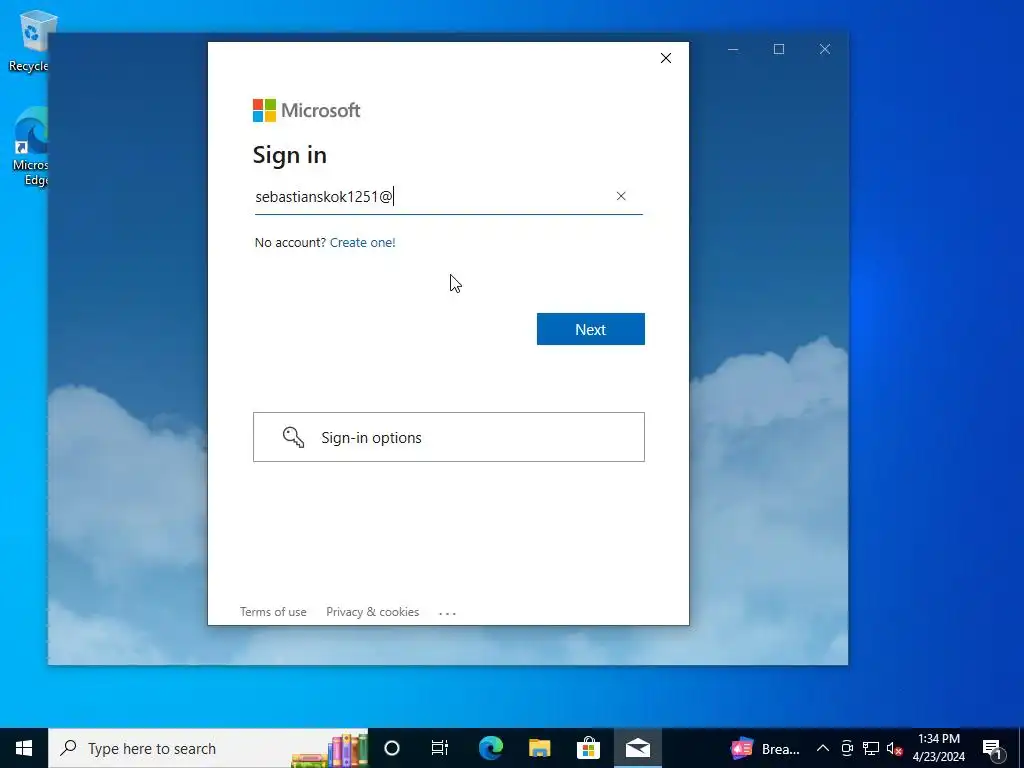Click the muted volume tray icon
Screen dimensions: 1024x768
click(895, 748)
